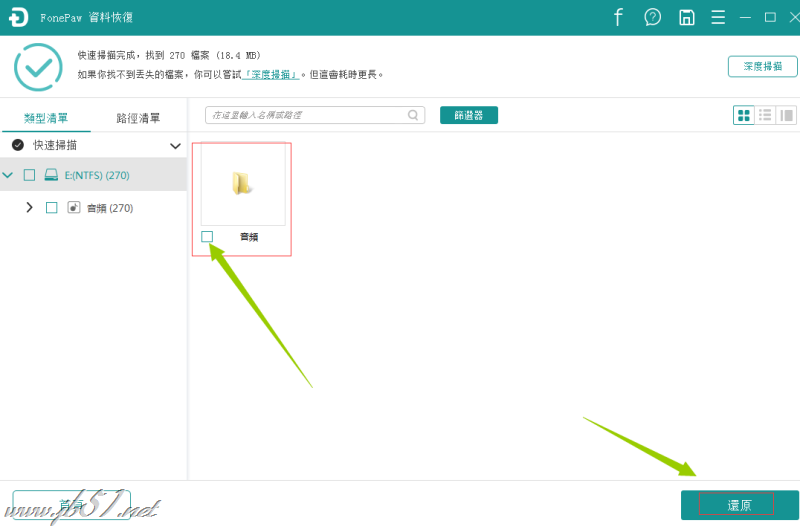Image resolution: width=800 pixels, height=529 pixels.
Task: Open the help question mark icon
Action: (653, 17)
